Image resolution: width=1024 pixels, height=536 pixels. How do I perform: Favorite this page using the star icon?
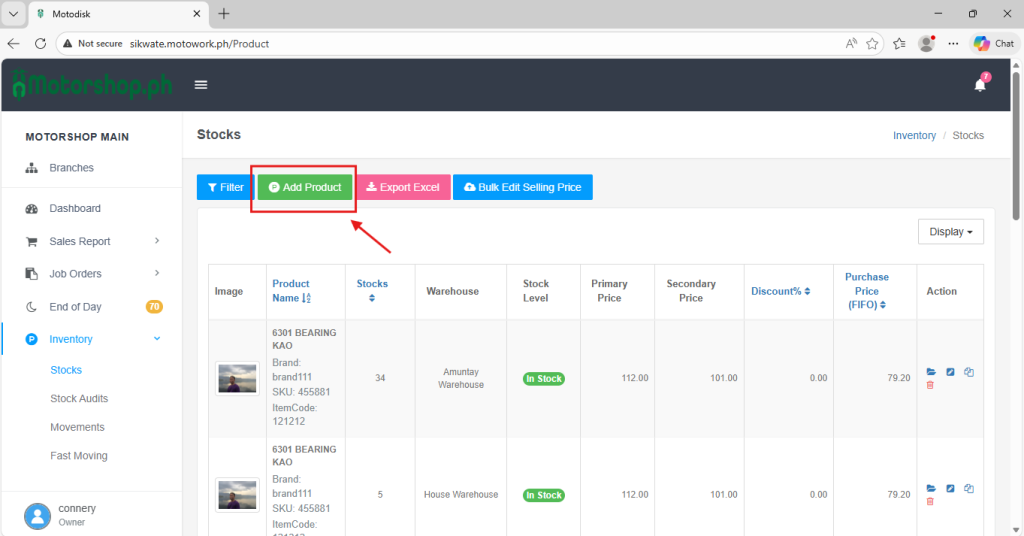872,44
